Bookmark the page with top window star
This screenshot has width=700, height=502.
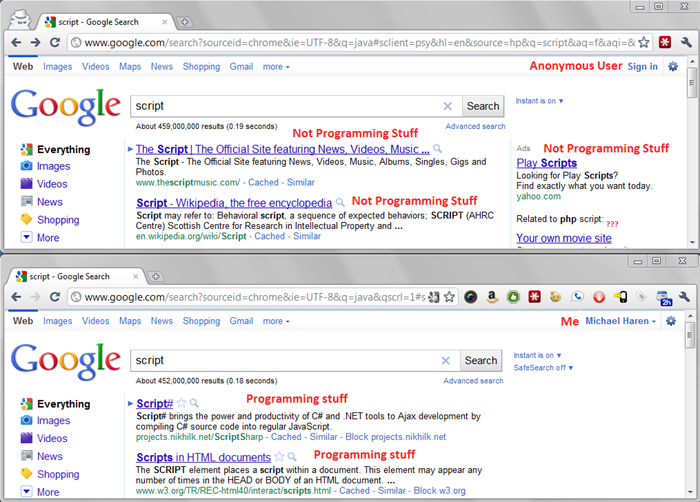coord(644,42)
